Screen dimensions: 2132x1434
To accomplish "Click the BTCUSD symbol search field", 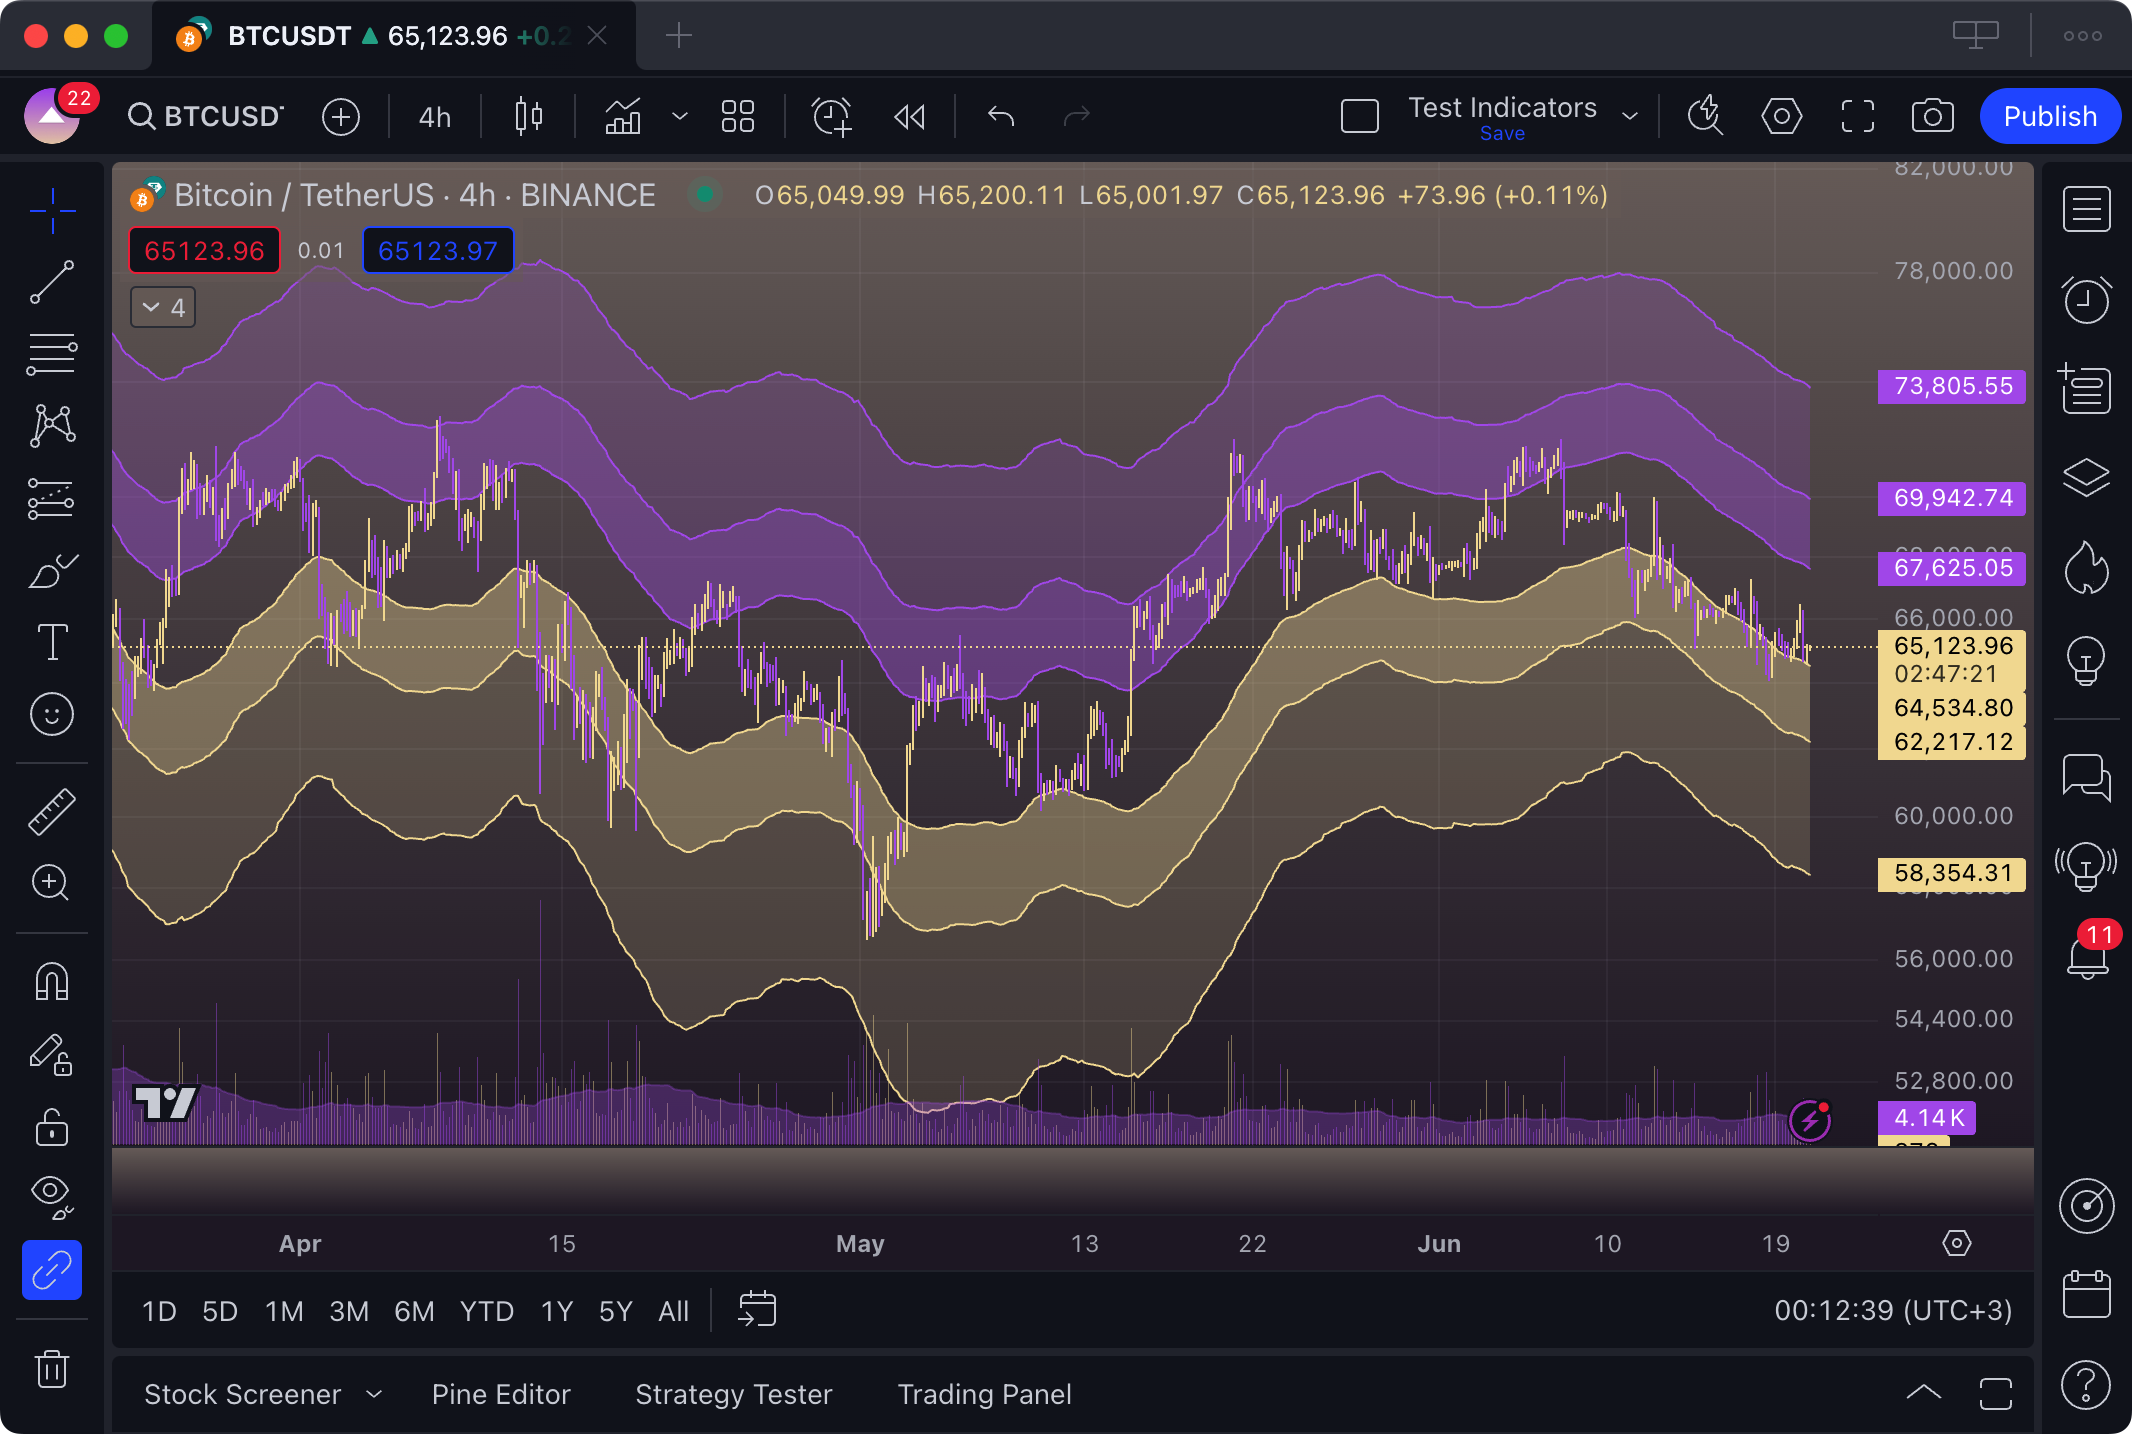I will (x=208, y=117).
